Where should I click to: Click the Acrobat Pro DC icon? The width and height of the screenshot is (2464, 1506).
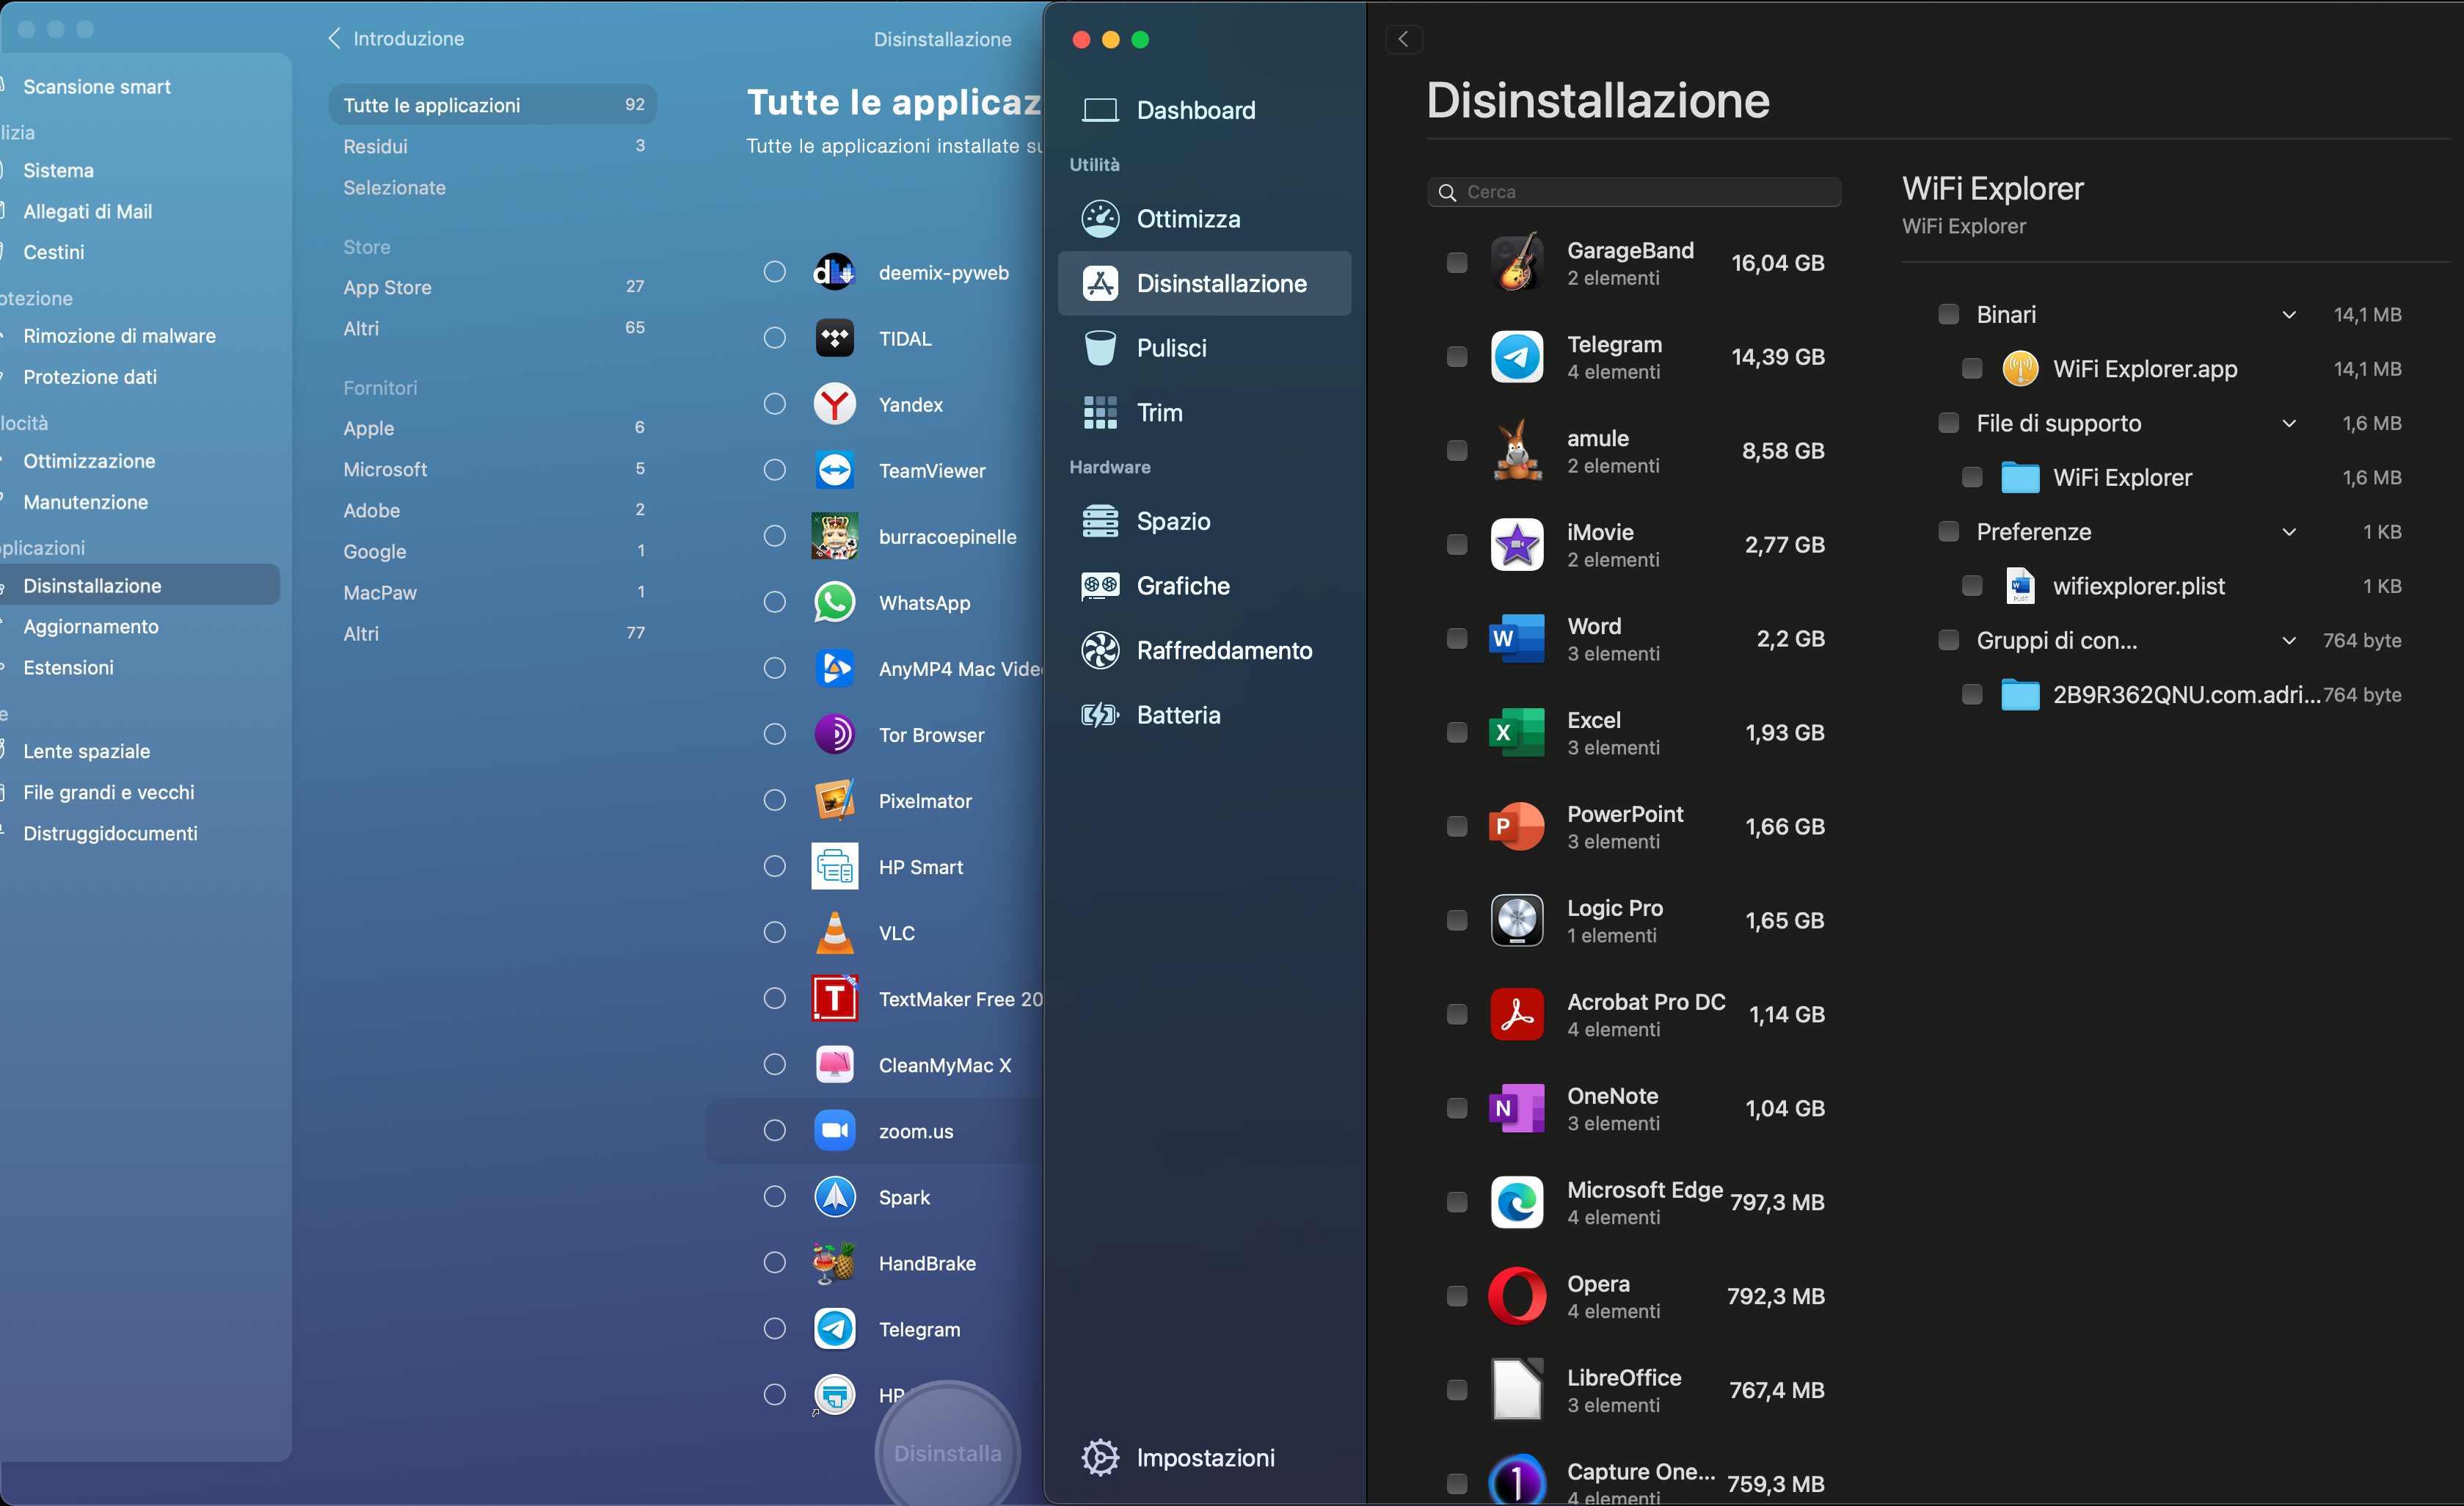tap(1517, 1014)
